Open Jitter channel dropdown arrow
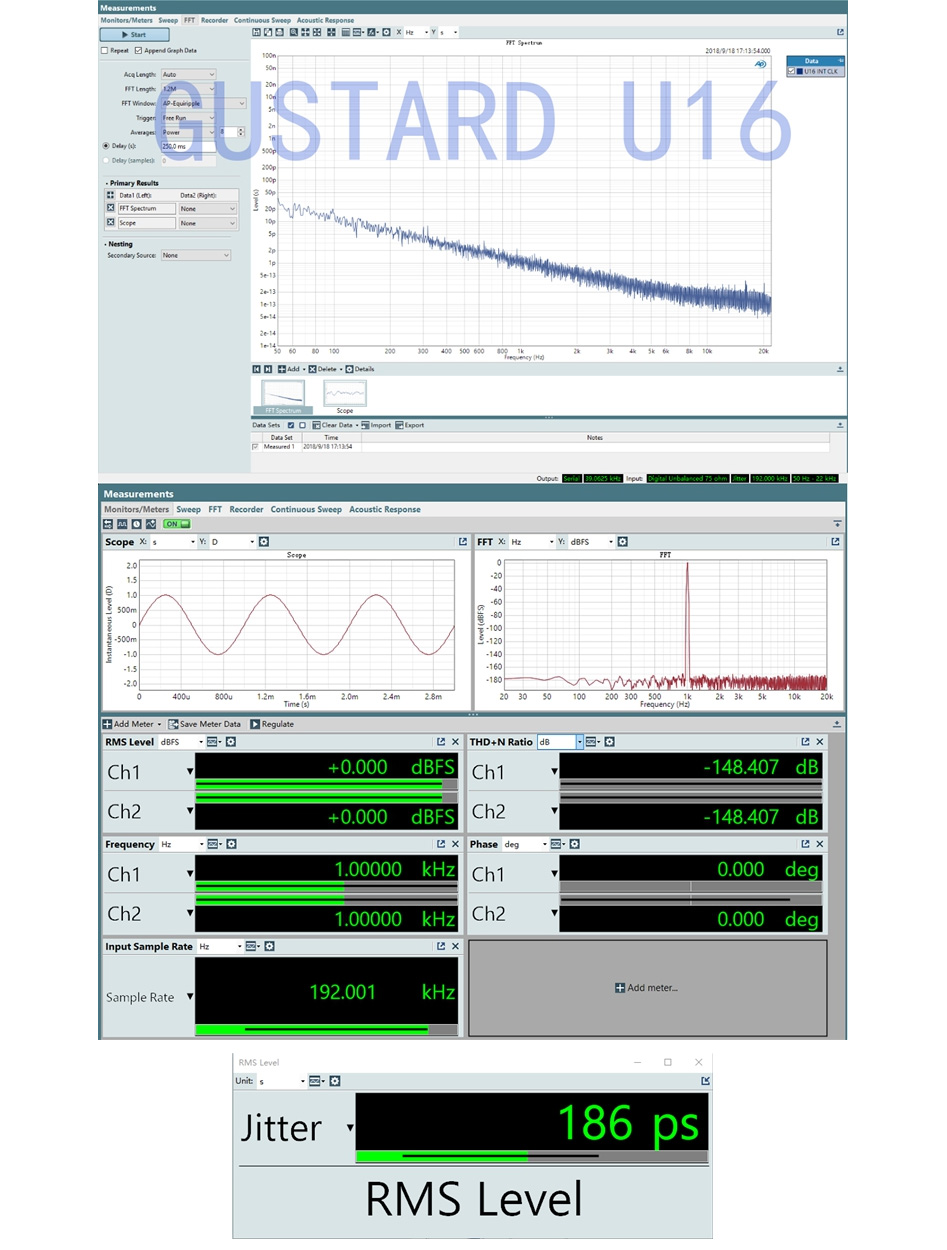This screenshot has height=1250, width=947. (350, 1128)
